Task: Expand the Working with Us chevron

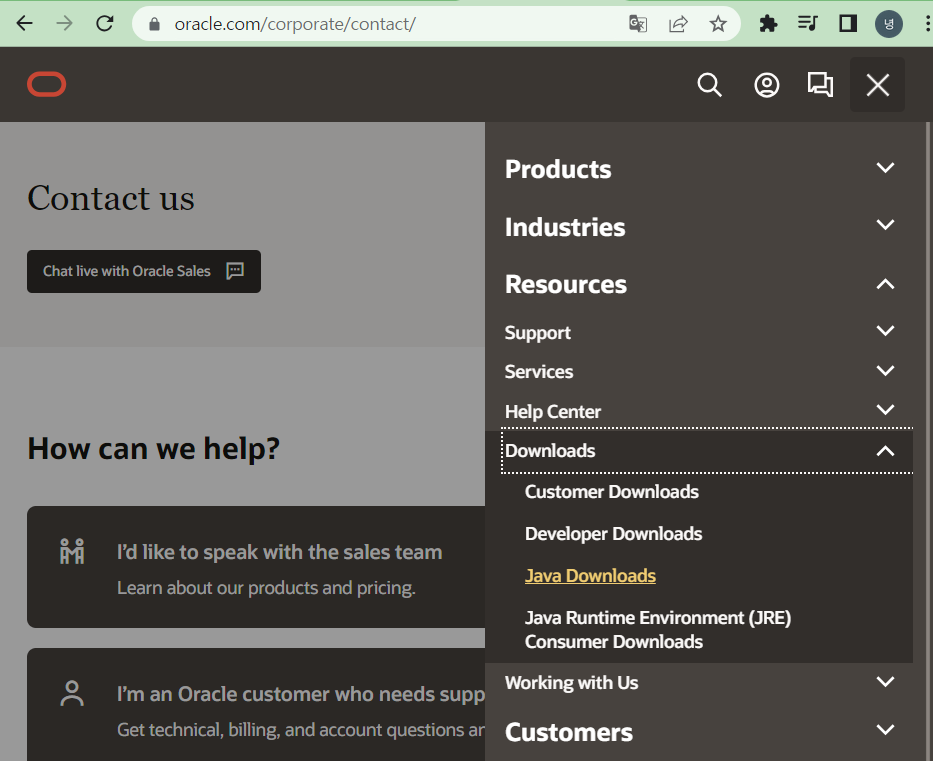Action: tap(885, 682)
